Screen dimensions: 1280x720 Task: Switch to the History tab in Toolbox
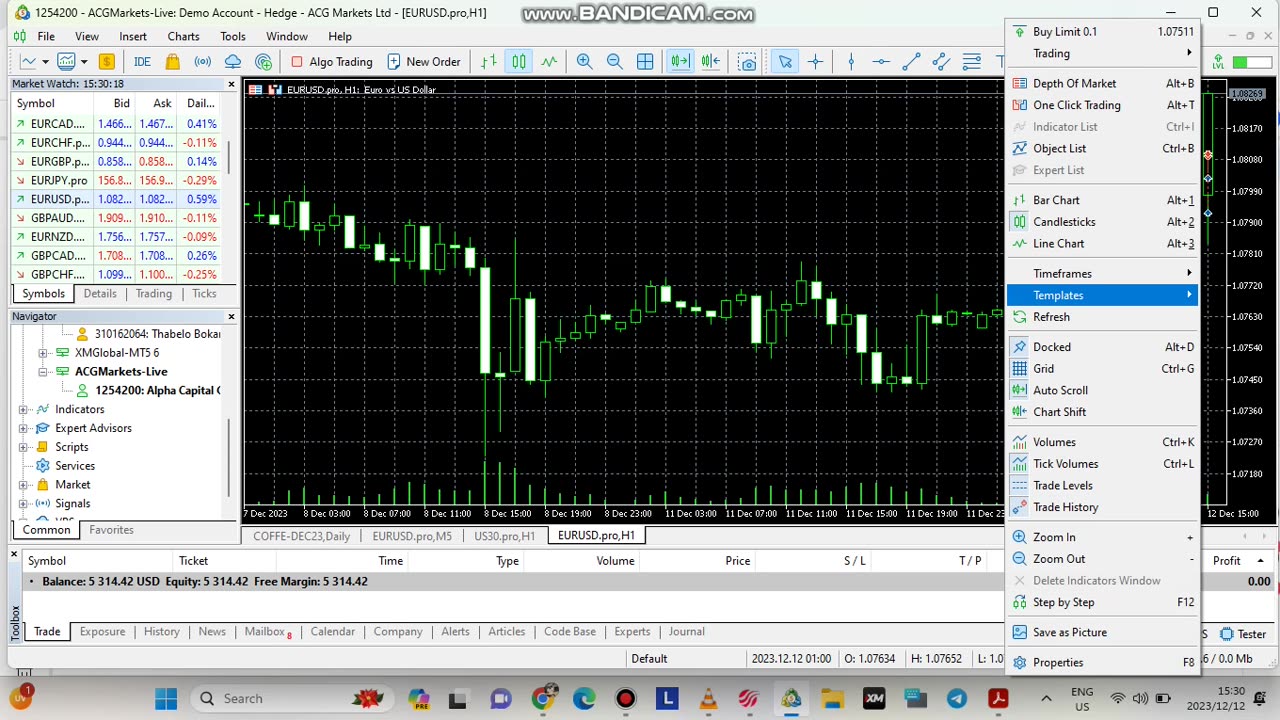[x=161, y=632]
